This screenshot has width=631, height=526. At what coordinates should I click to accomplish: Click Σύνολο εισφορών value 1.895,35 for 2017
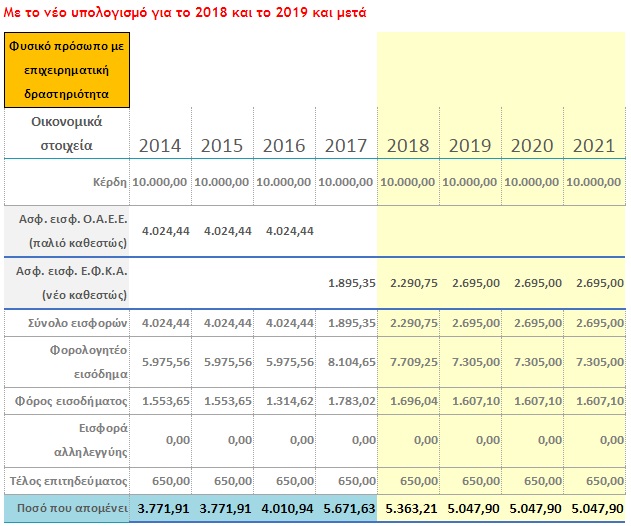coord(352,323)
